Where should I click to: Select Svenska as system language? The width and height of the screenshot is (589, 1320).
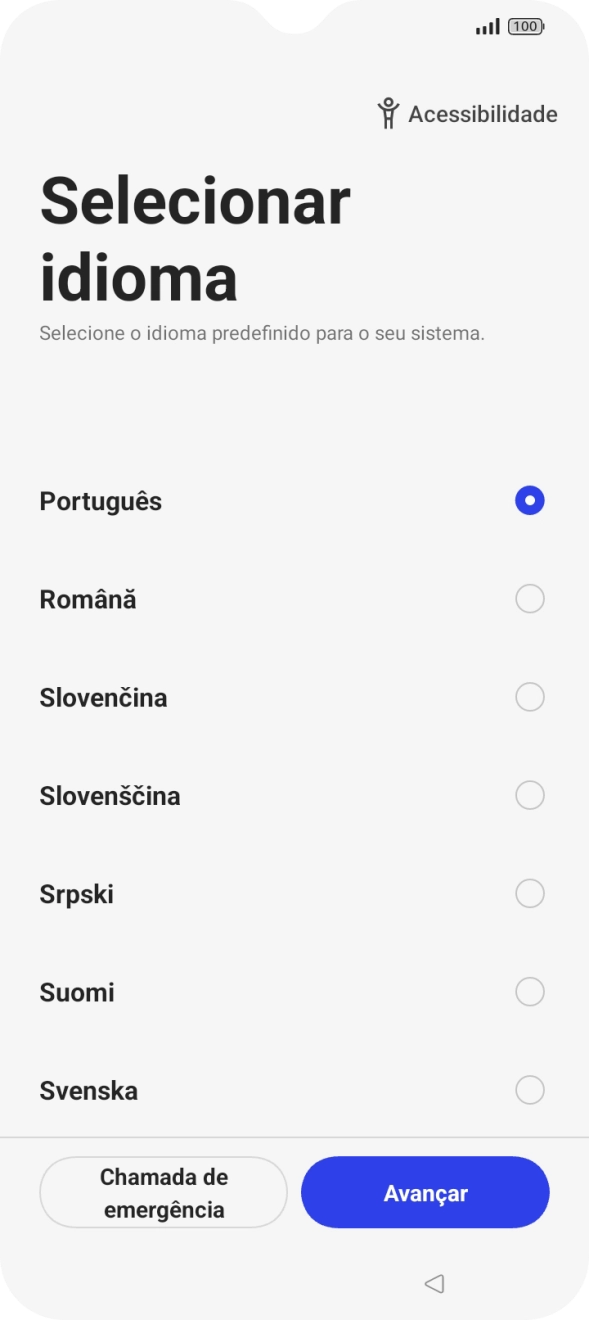[530, 1090]
